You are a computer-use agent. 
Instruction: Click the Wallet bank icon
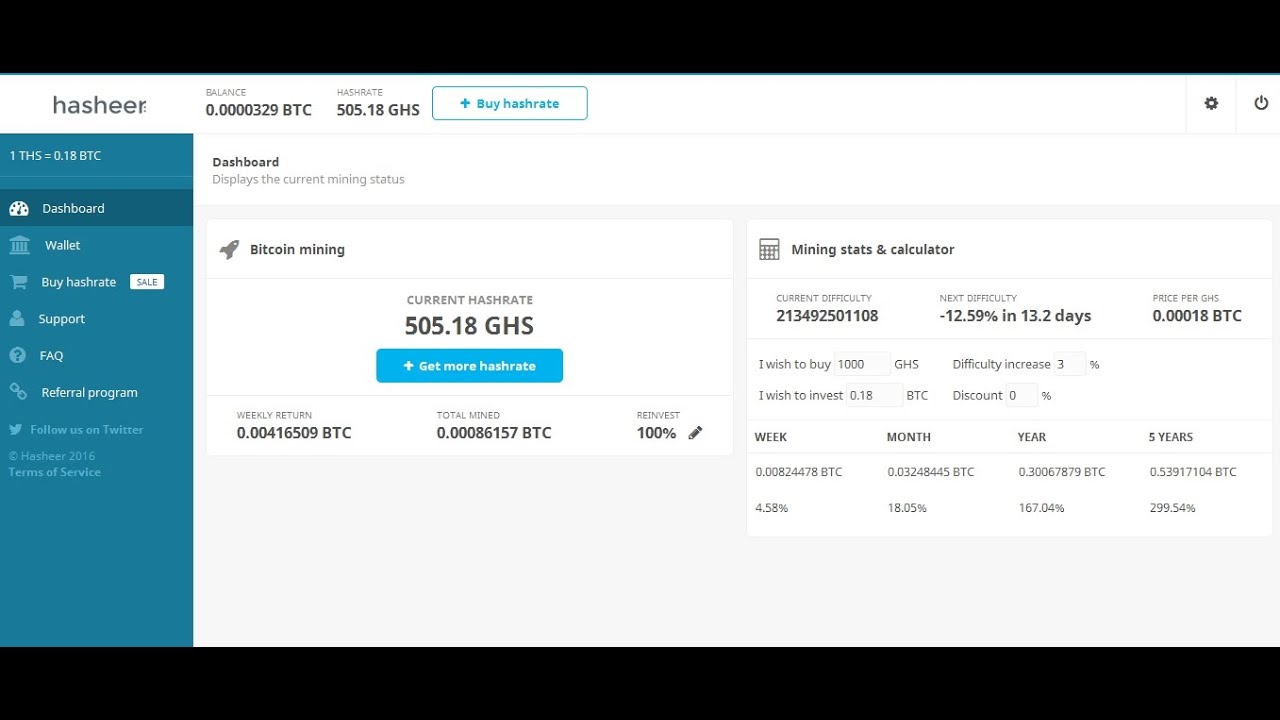point(19,245)
